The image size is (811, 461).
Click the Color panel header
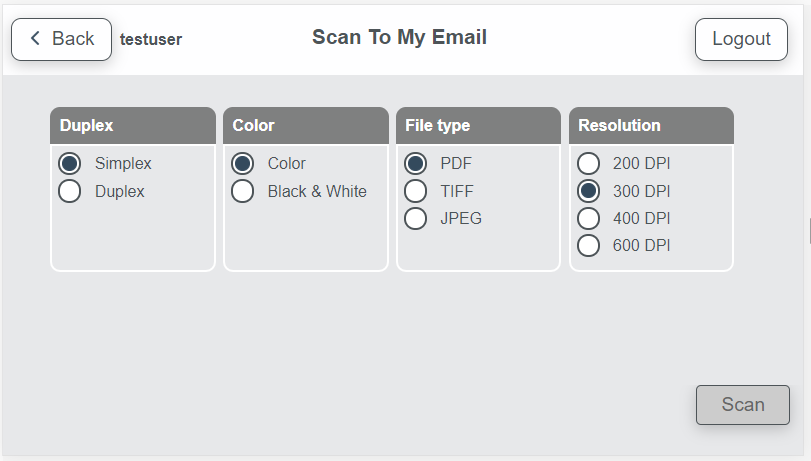(306, 126)
